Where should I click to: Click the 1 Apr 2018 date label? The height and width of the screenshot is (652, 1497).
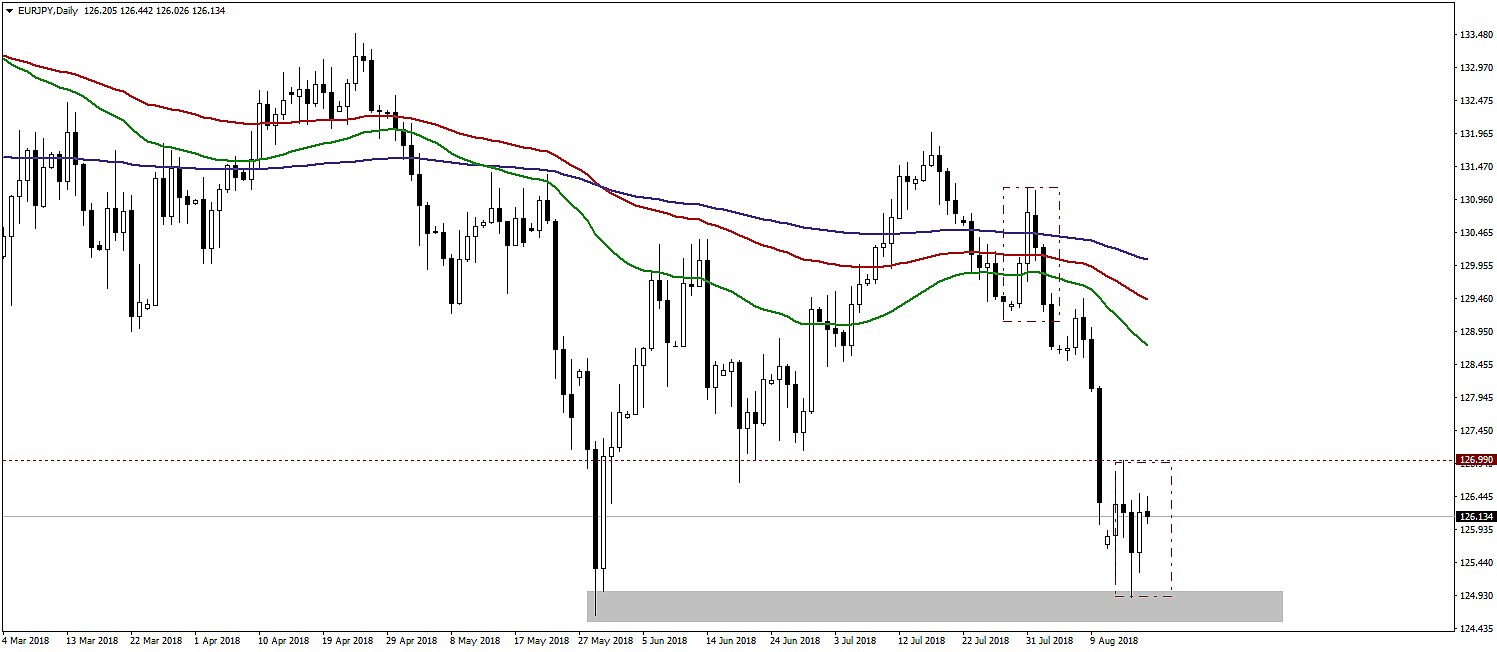coord(217,640)
